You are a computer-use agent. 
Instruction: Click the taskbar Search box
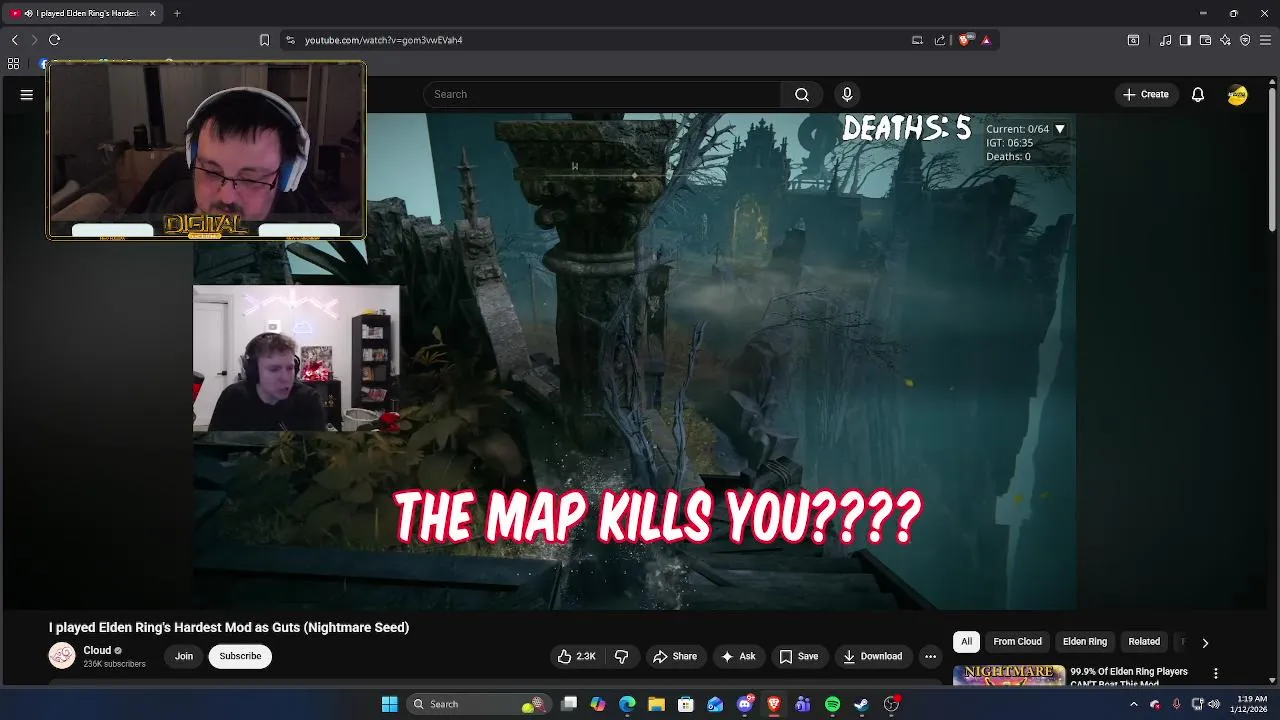pyautogui.click(x=478, y=704)
